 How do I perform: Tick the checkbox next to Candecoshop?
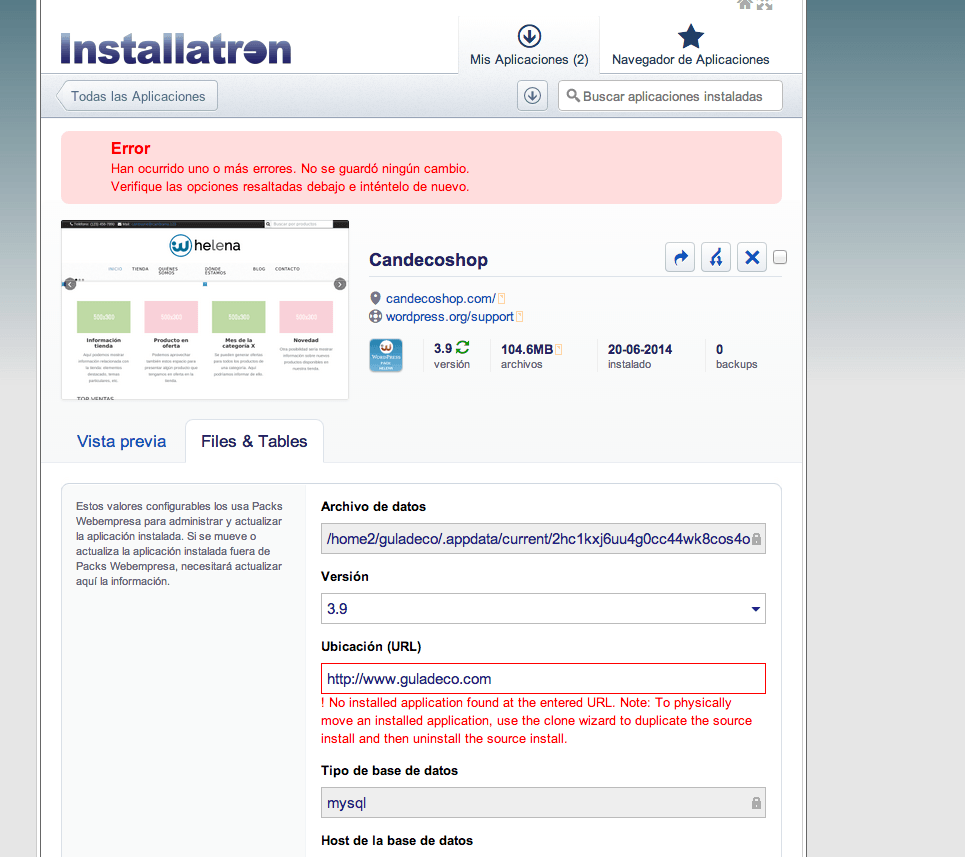click(x=780, y=257)
